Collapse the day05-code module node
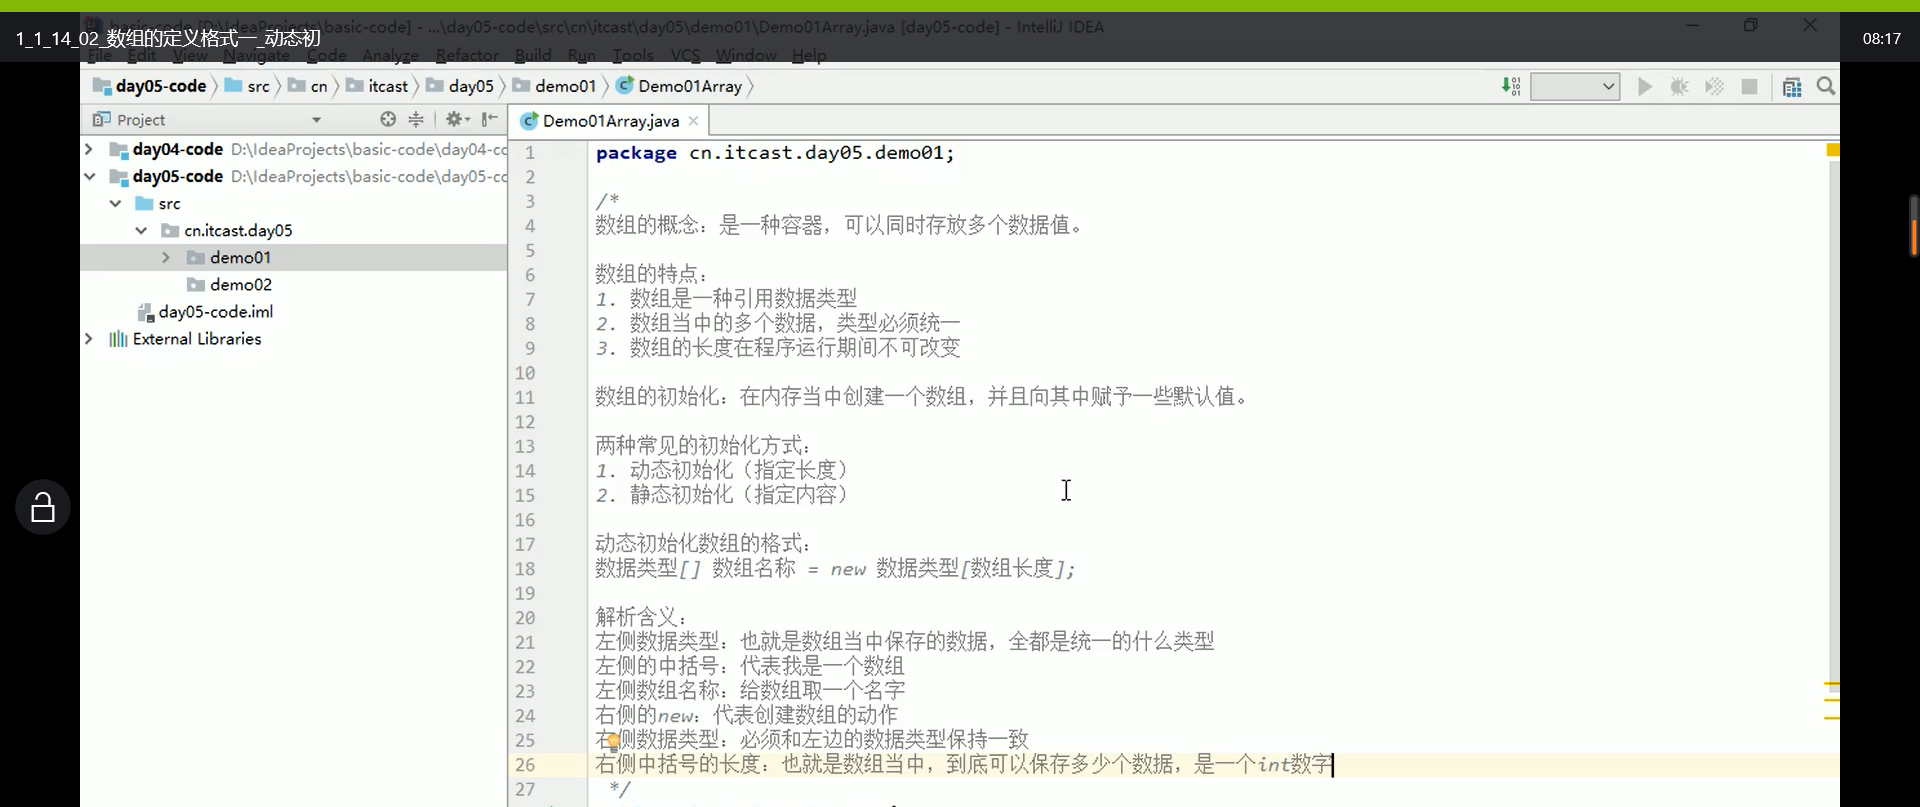Viewport: 1920px width, 807px height. tap(89, 176)
